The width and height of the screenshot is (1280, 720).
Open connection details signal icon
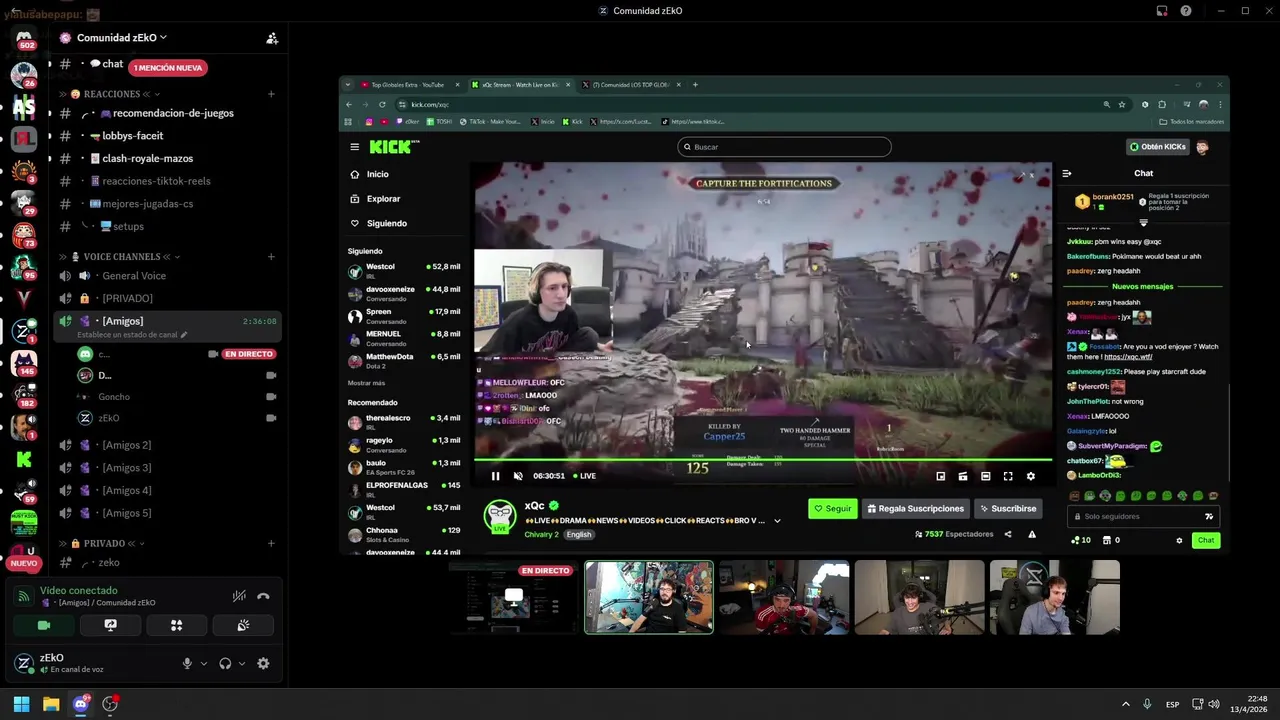tap(24, 596)
